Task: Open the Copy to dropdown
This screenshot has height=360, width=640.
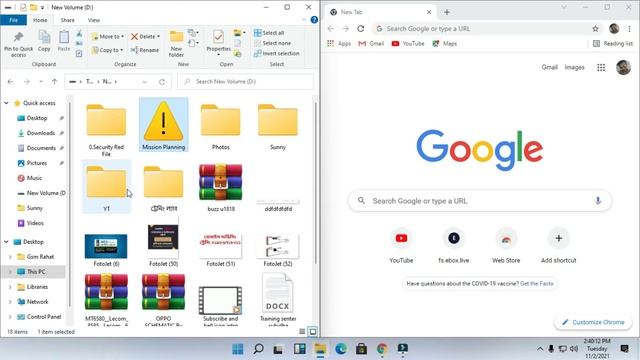Action: pos(107,50)
